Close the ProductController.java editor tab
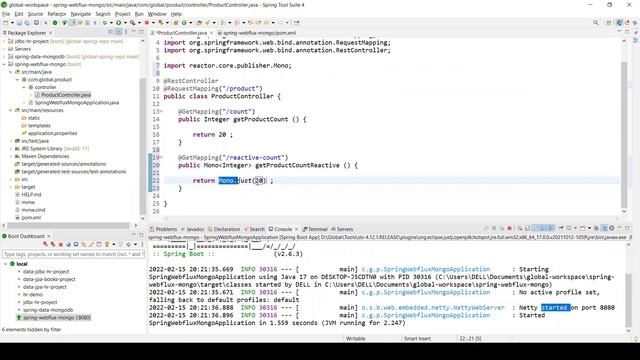This screenshot has width=640, height=360. click(211, 33)
